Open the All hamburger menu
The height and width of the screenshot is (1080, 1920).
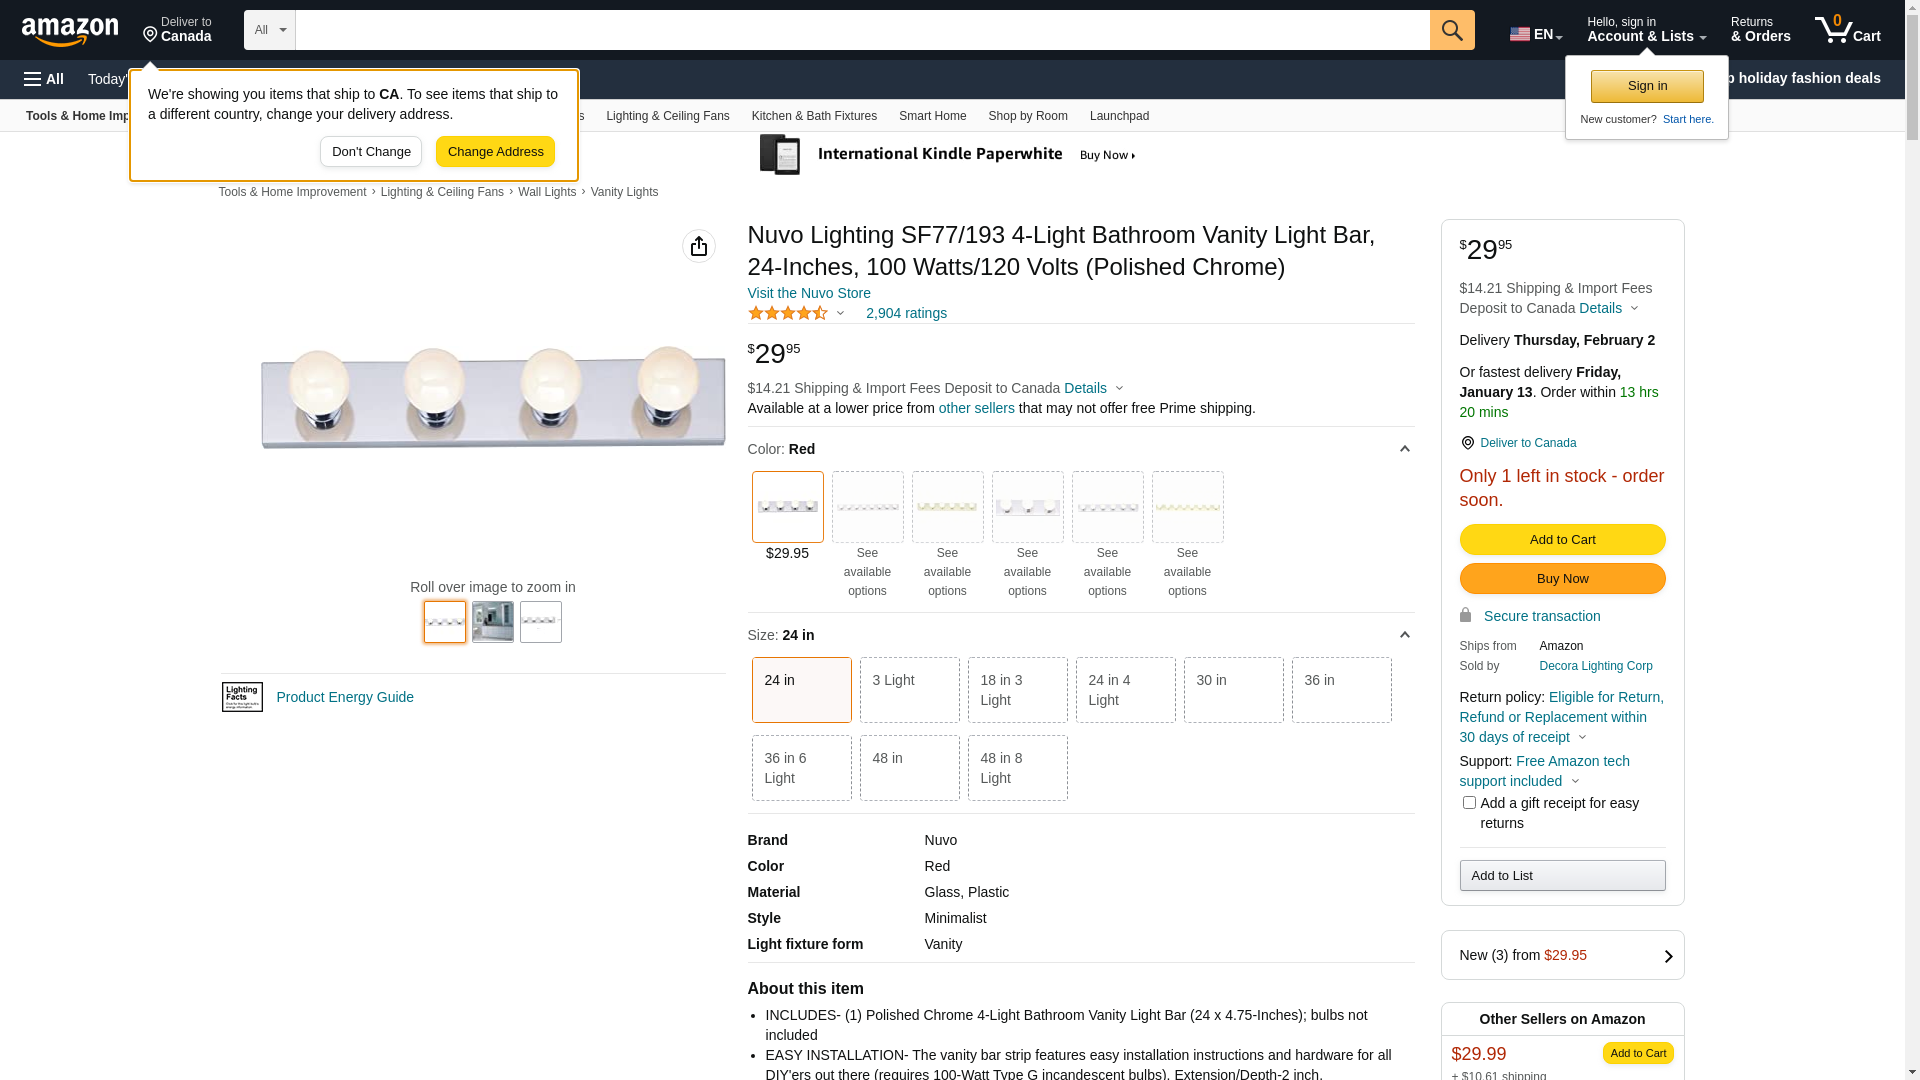[44, 79]
